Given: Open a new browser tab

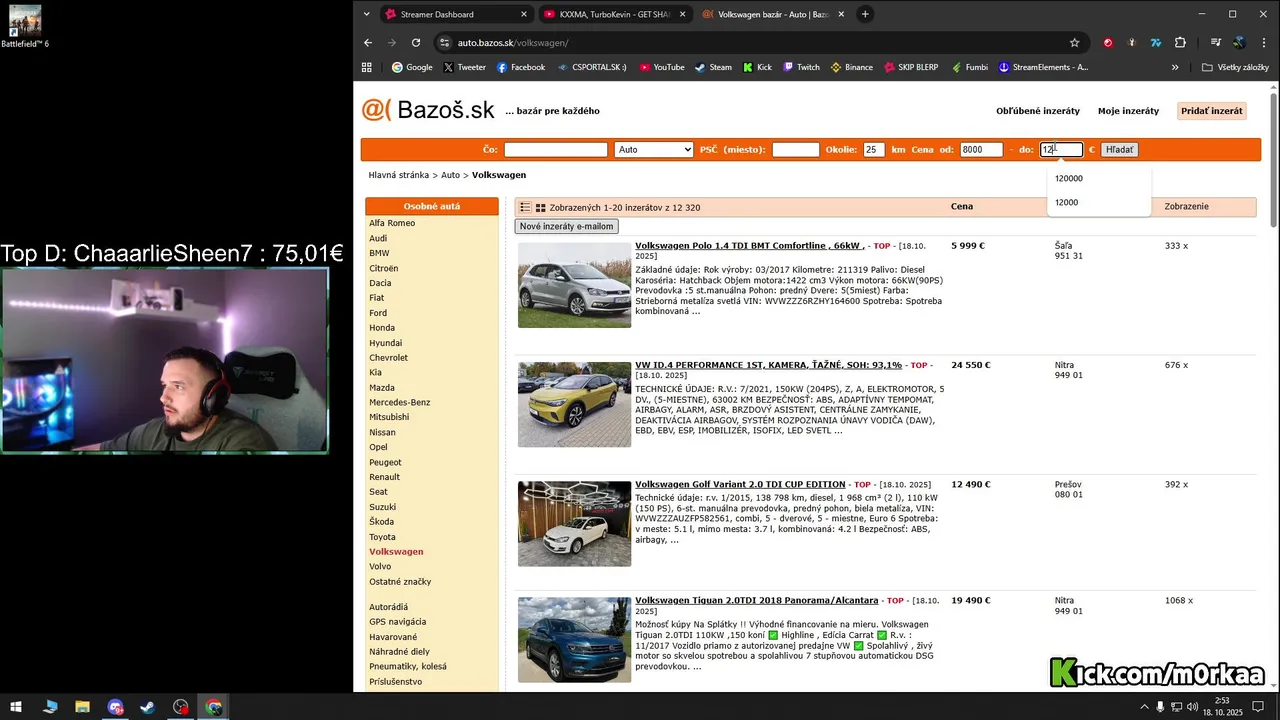Looking at the screenshot, I should coord(865,14).
